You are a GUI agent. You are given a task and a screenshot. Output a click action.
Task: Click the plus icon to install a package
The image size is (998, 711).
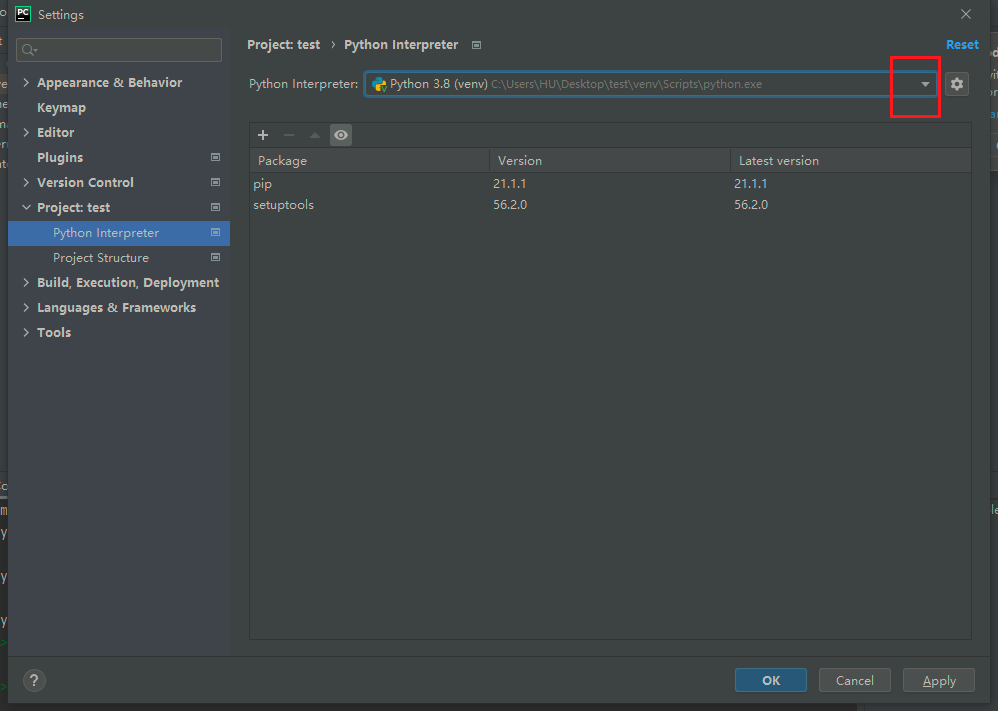(263, 135)
